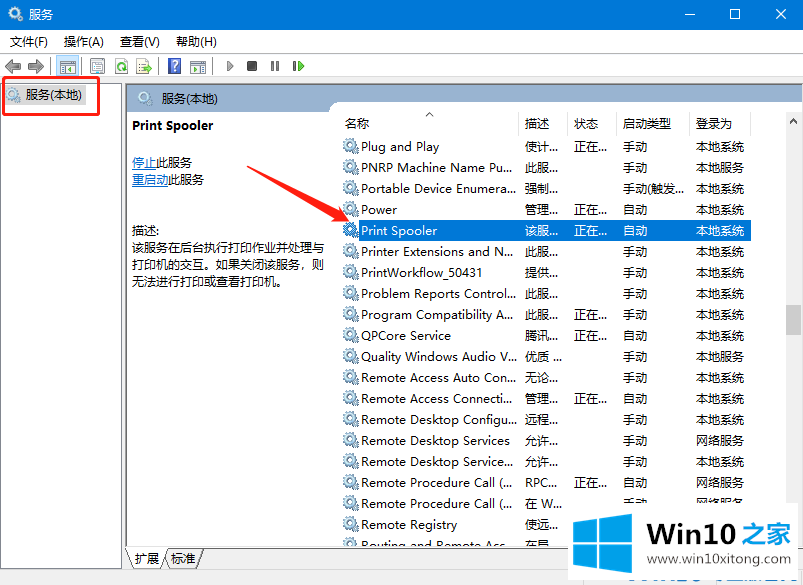Image resolution: width=803 pixels, height=585 pixels.
Task: Select the QPCore Service row
Action: coord(546,336)
